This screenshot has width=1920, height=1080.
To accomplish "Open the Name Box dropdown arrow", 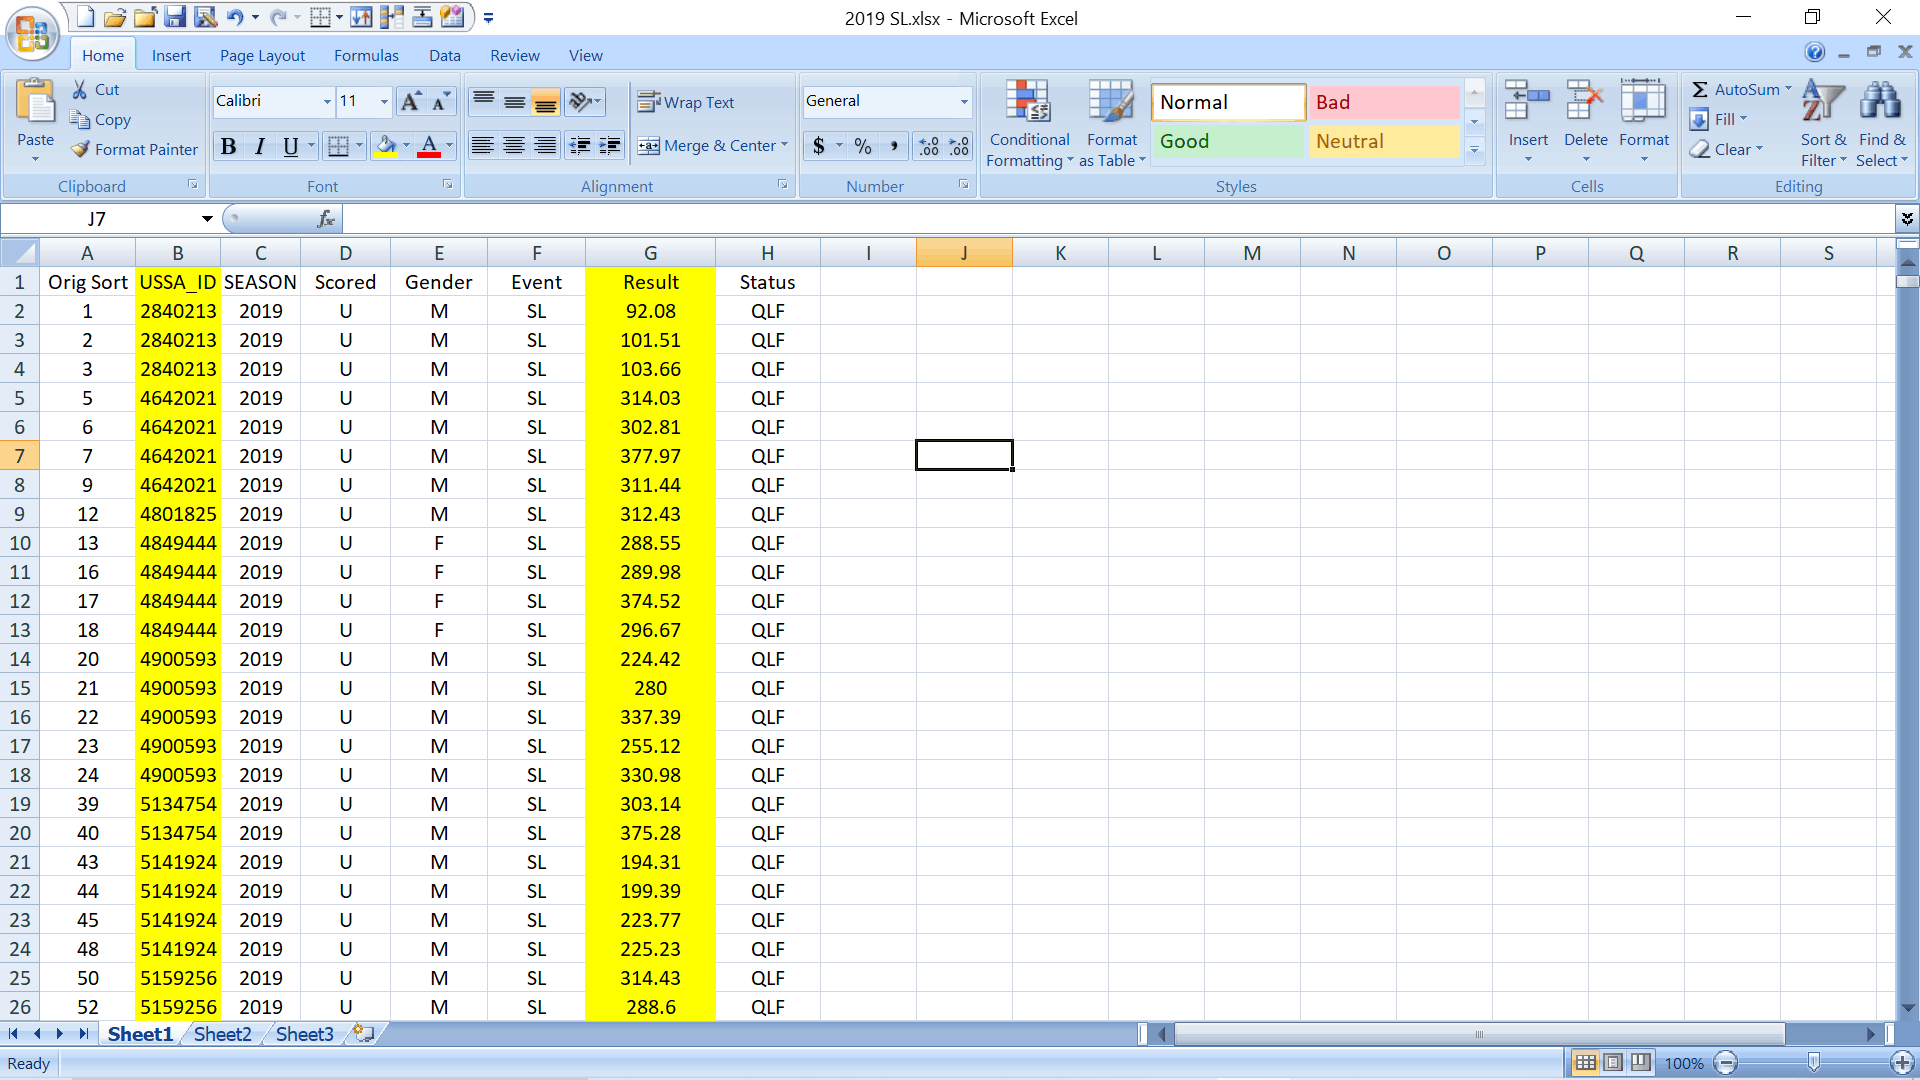I will pos(207,219).
